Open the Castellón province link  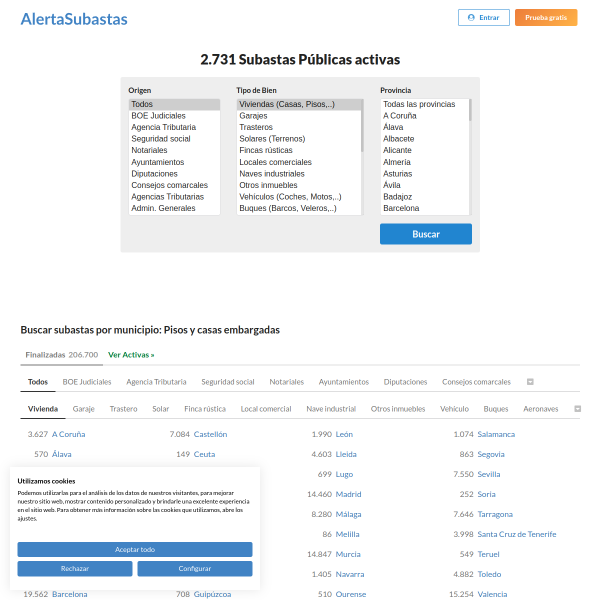[x=210, y=434]
